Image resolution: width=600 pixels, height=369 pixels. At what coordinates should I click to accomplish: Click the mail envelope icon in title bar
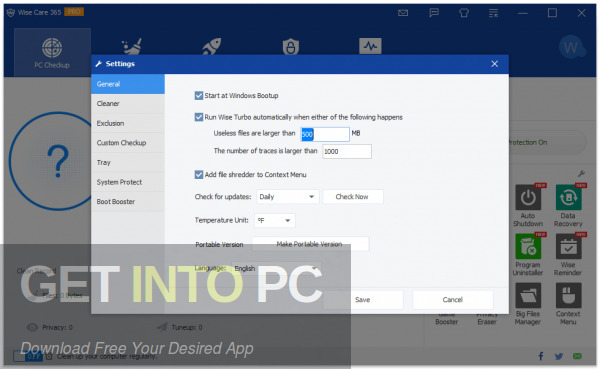click(x=403, y=13)
